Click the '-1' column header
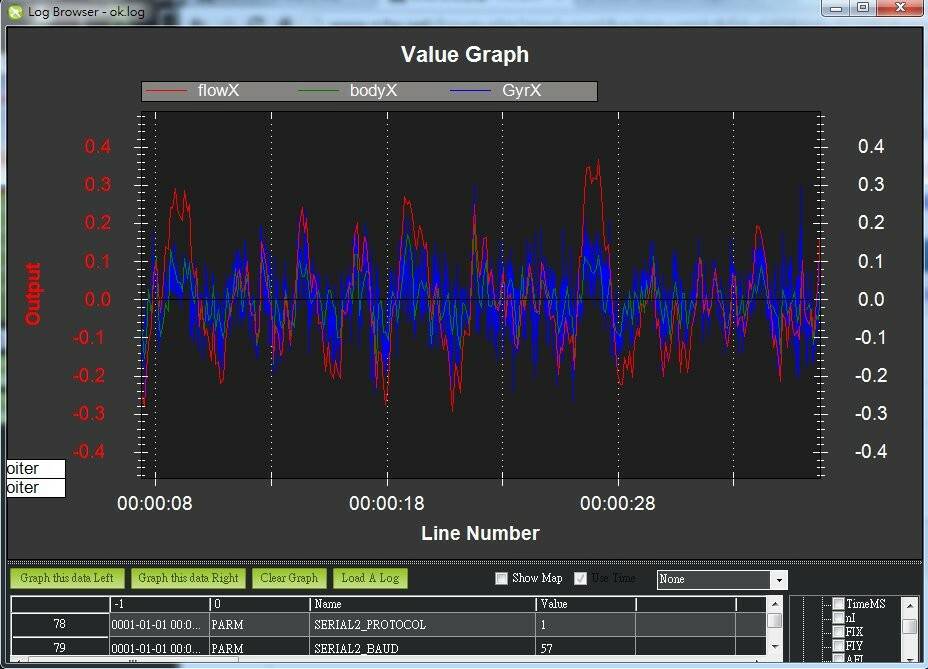The height and width of the screenshot is (669, 928). click(x=160, y=604)
